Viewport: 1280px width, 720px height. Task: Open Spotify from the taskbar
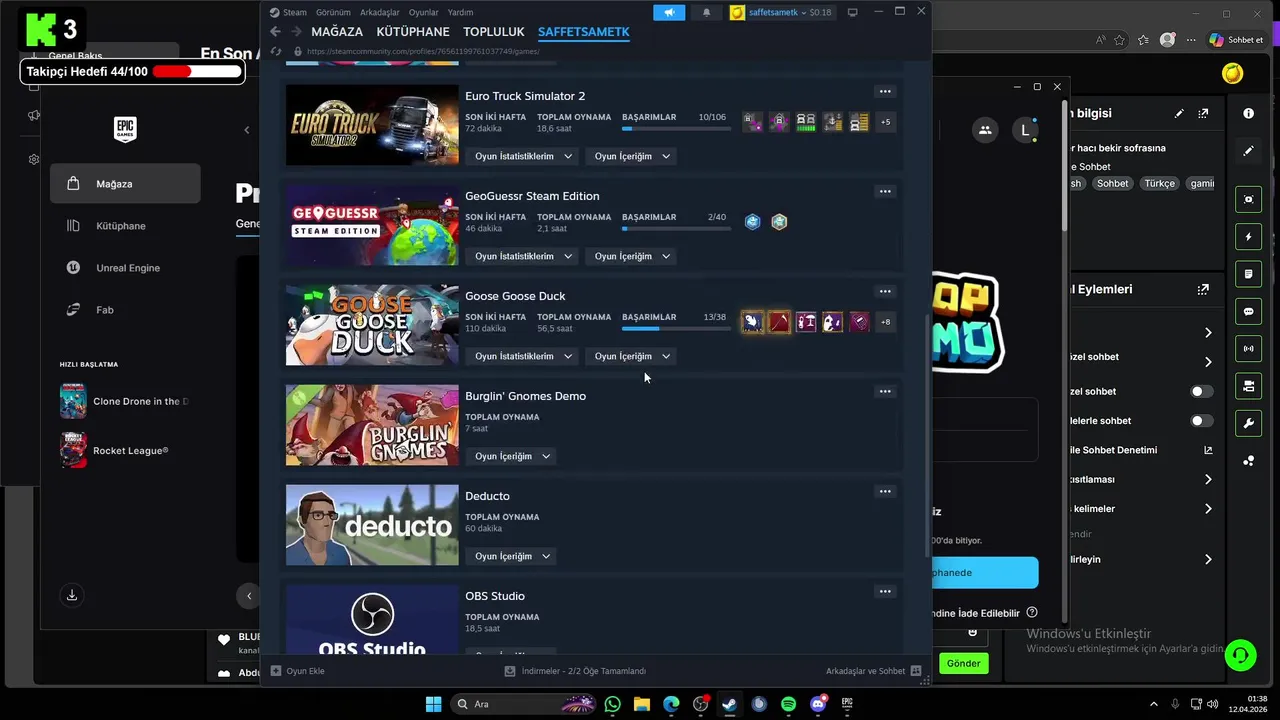point(788,704)
